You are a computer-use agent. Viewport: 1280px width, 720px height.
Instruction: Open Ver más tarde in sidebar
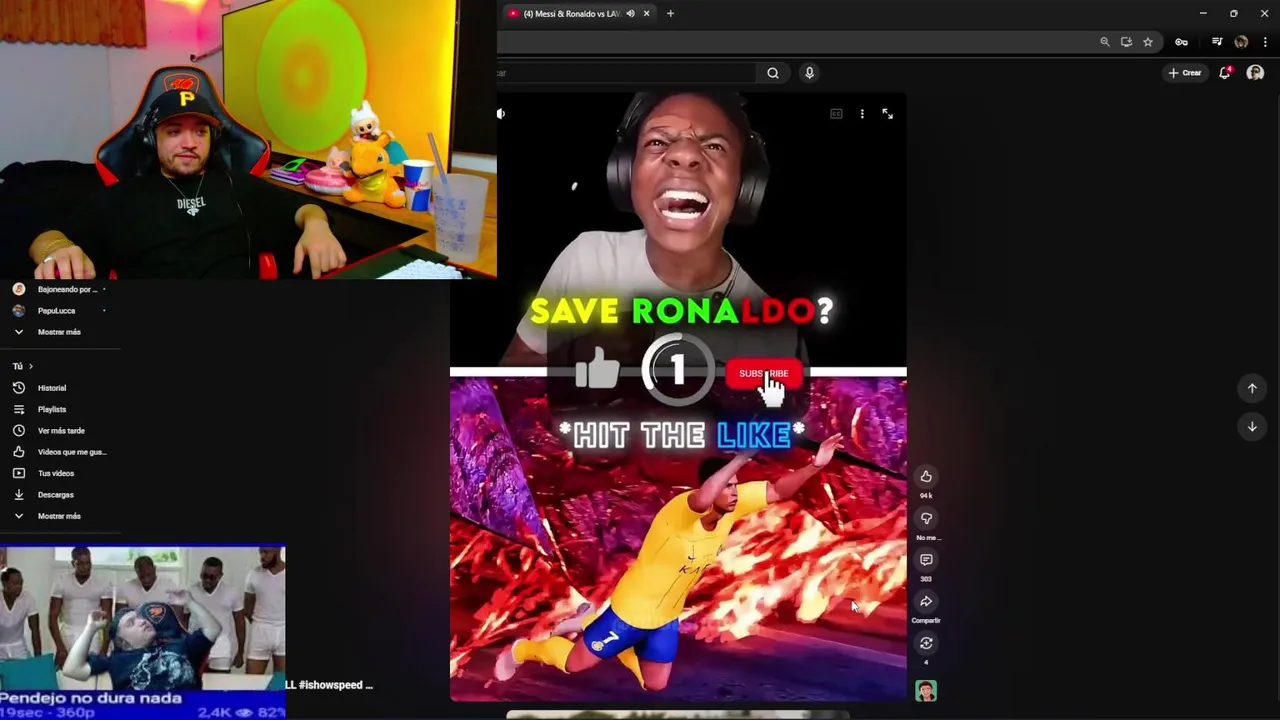60,431
